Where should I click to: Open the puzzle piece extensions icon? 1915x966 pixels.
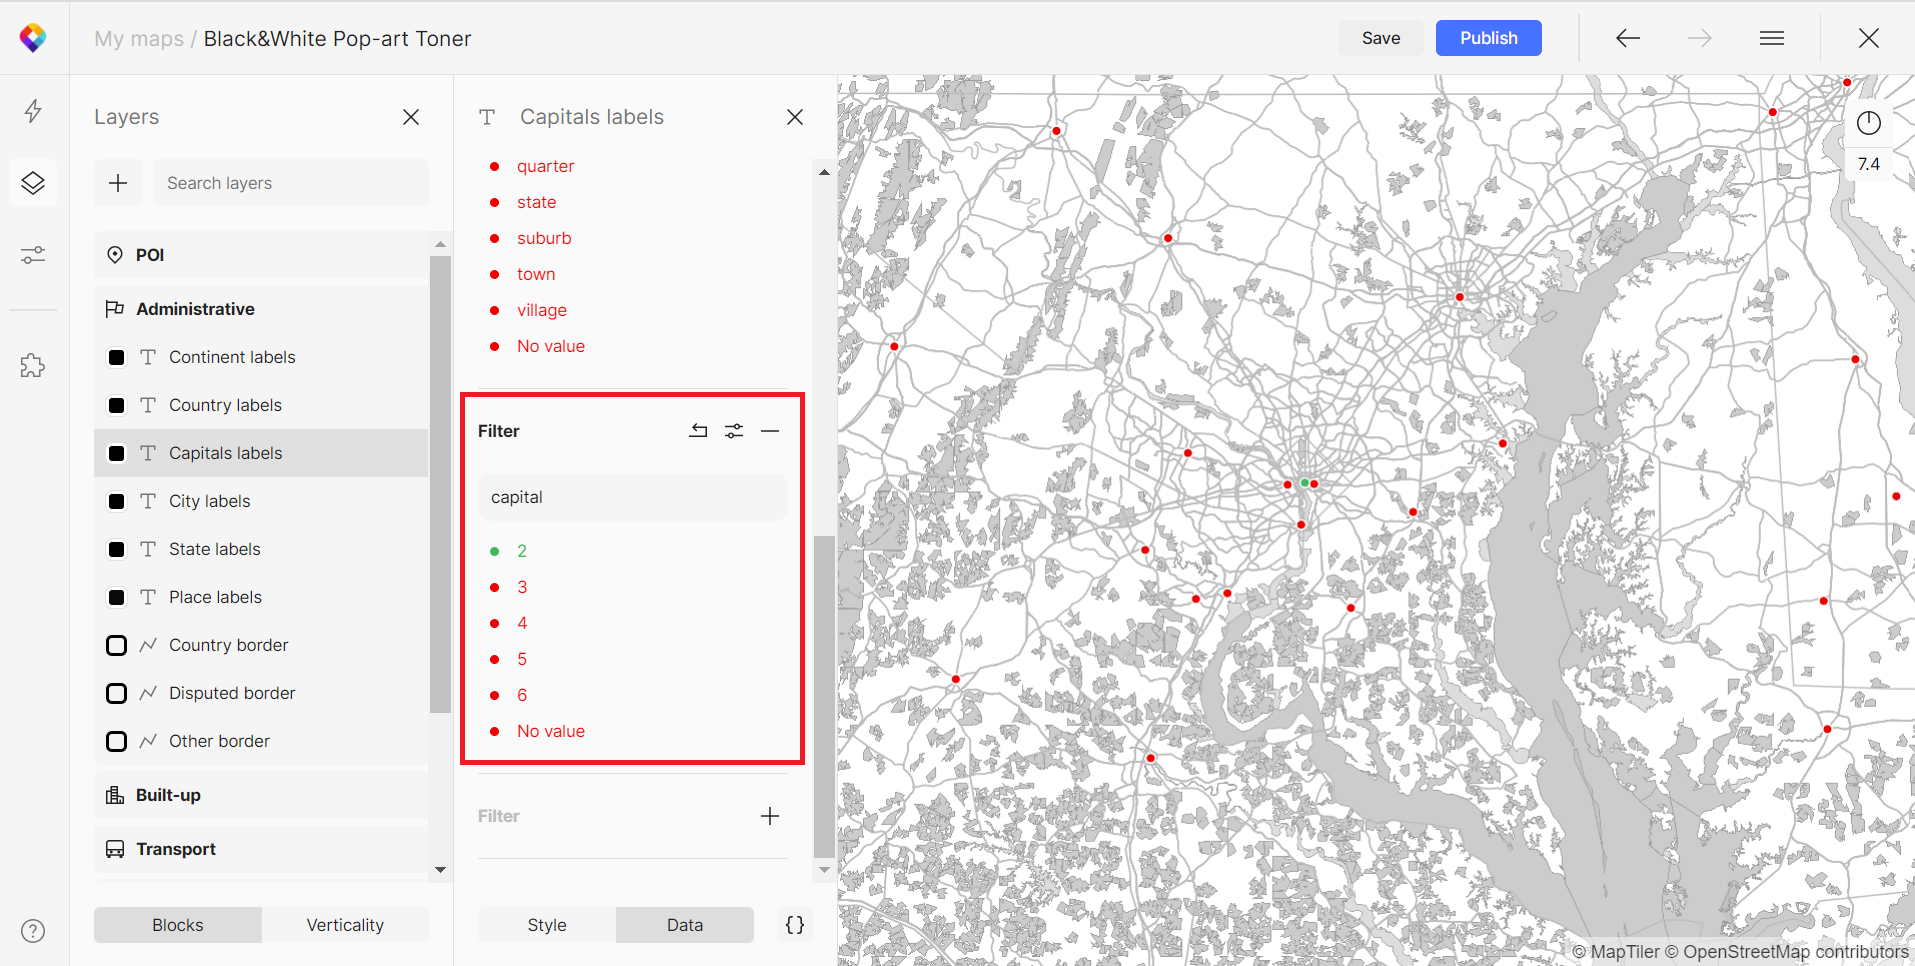click(x=33, y=366)
